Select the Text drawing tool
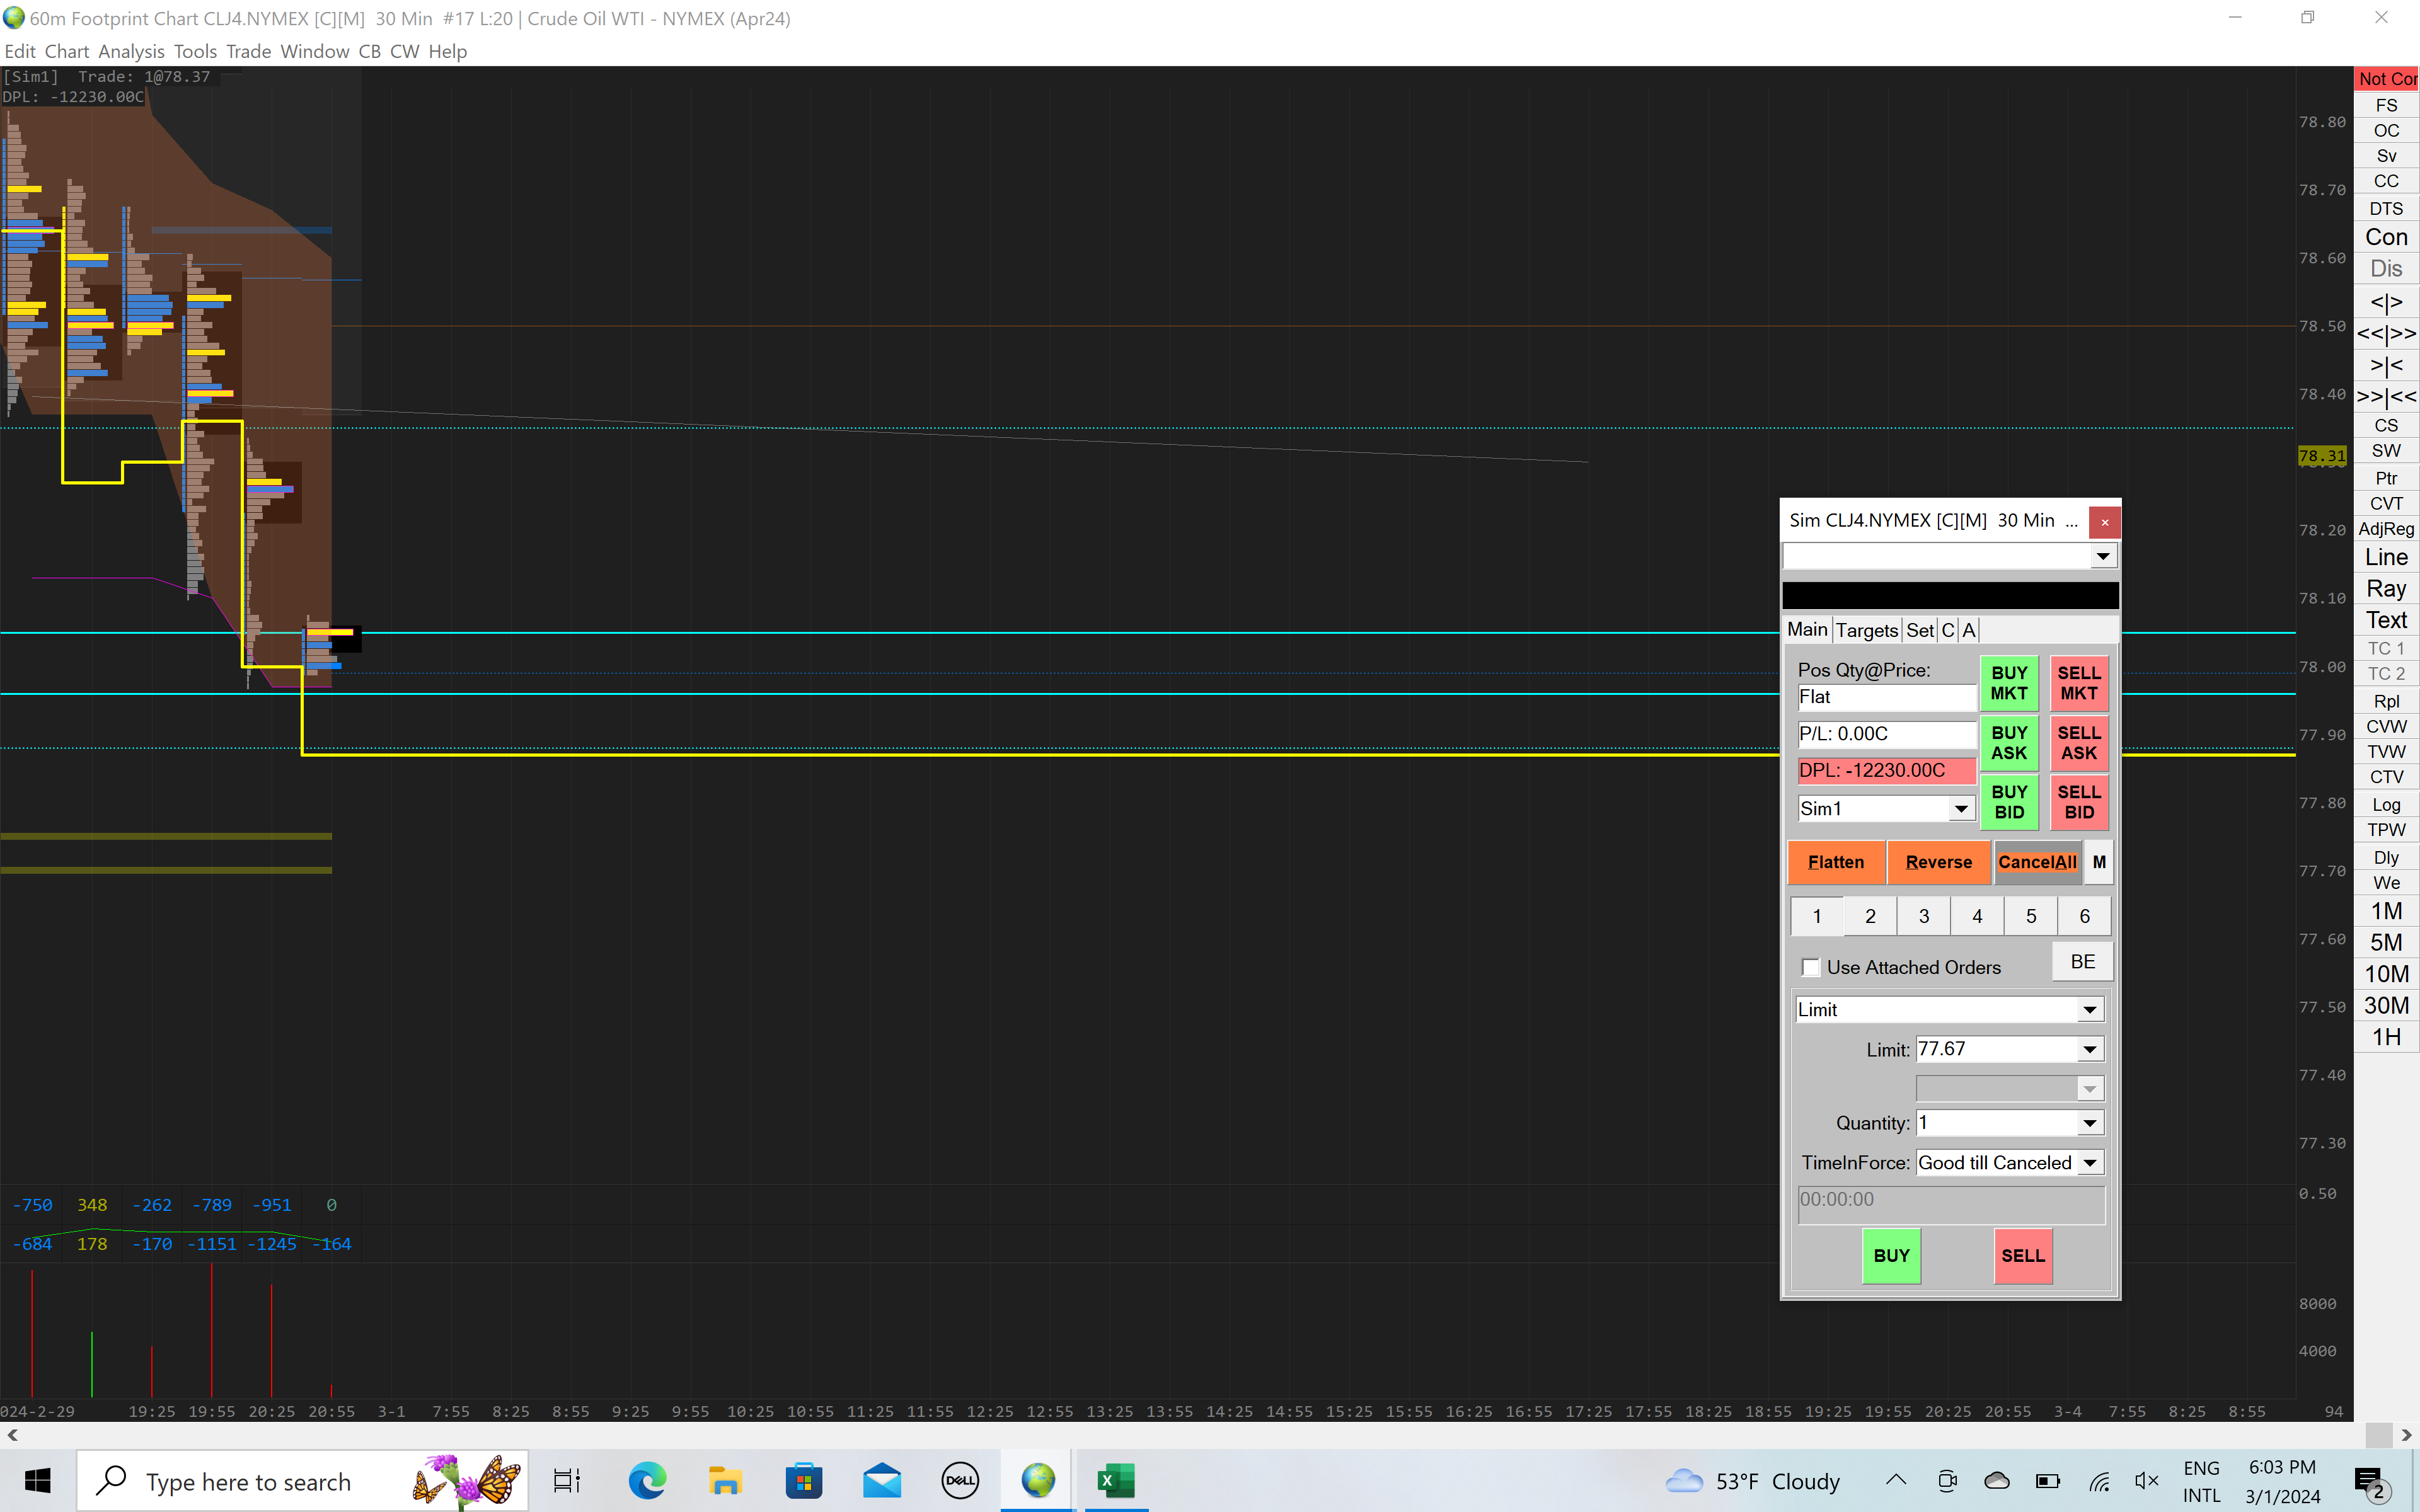Viewport: 2420px width, 1512px height. click(x=2385, y=620)
